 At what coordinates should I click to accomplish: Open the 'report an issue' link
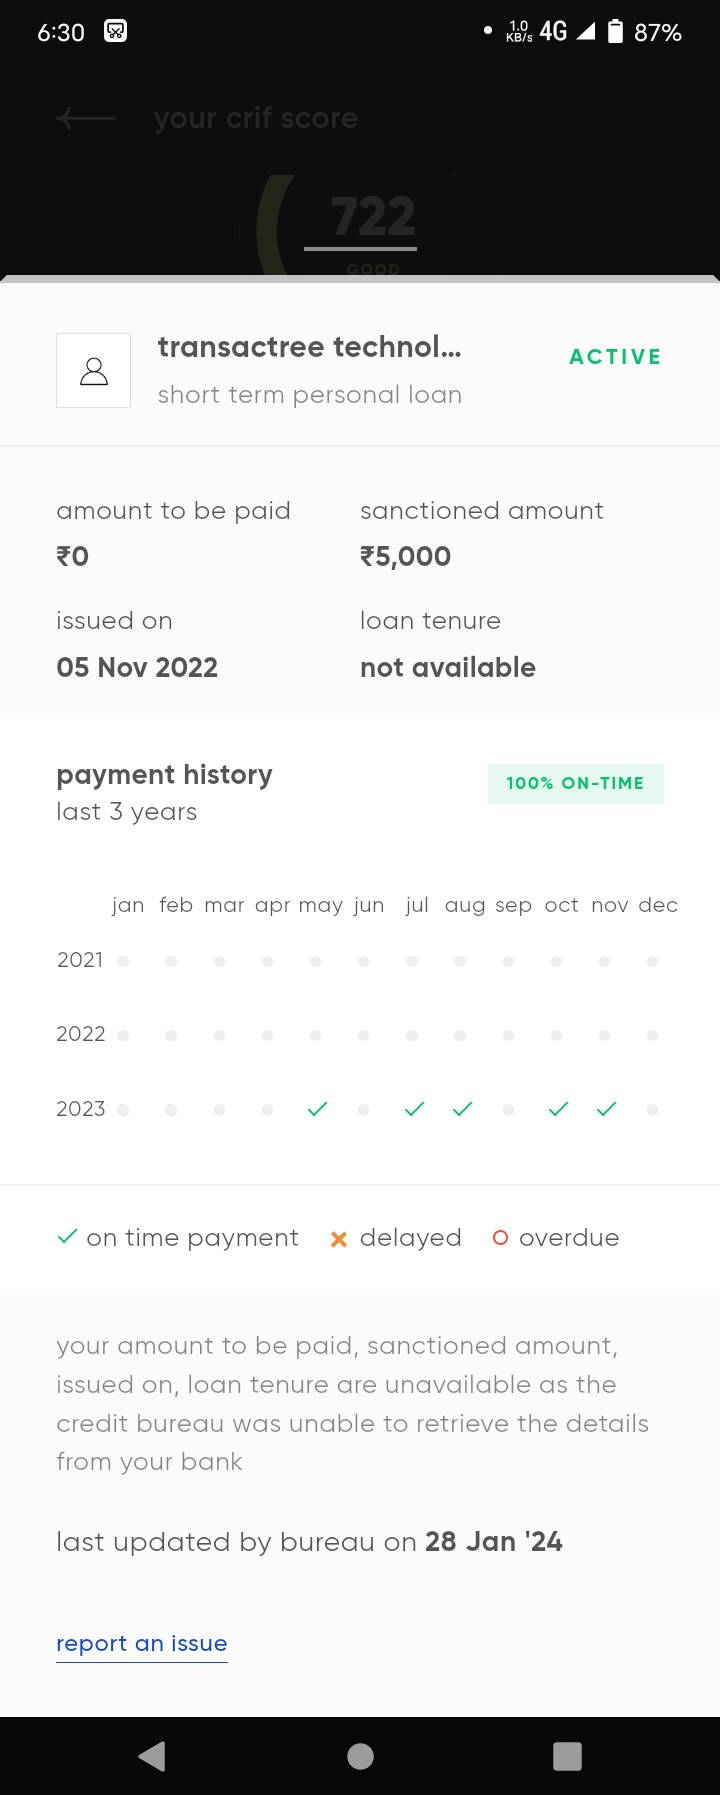(142, 1643)
